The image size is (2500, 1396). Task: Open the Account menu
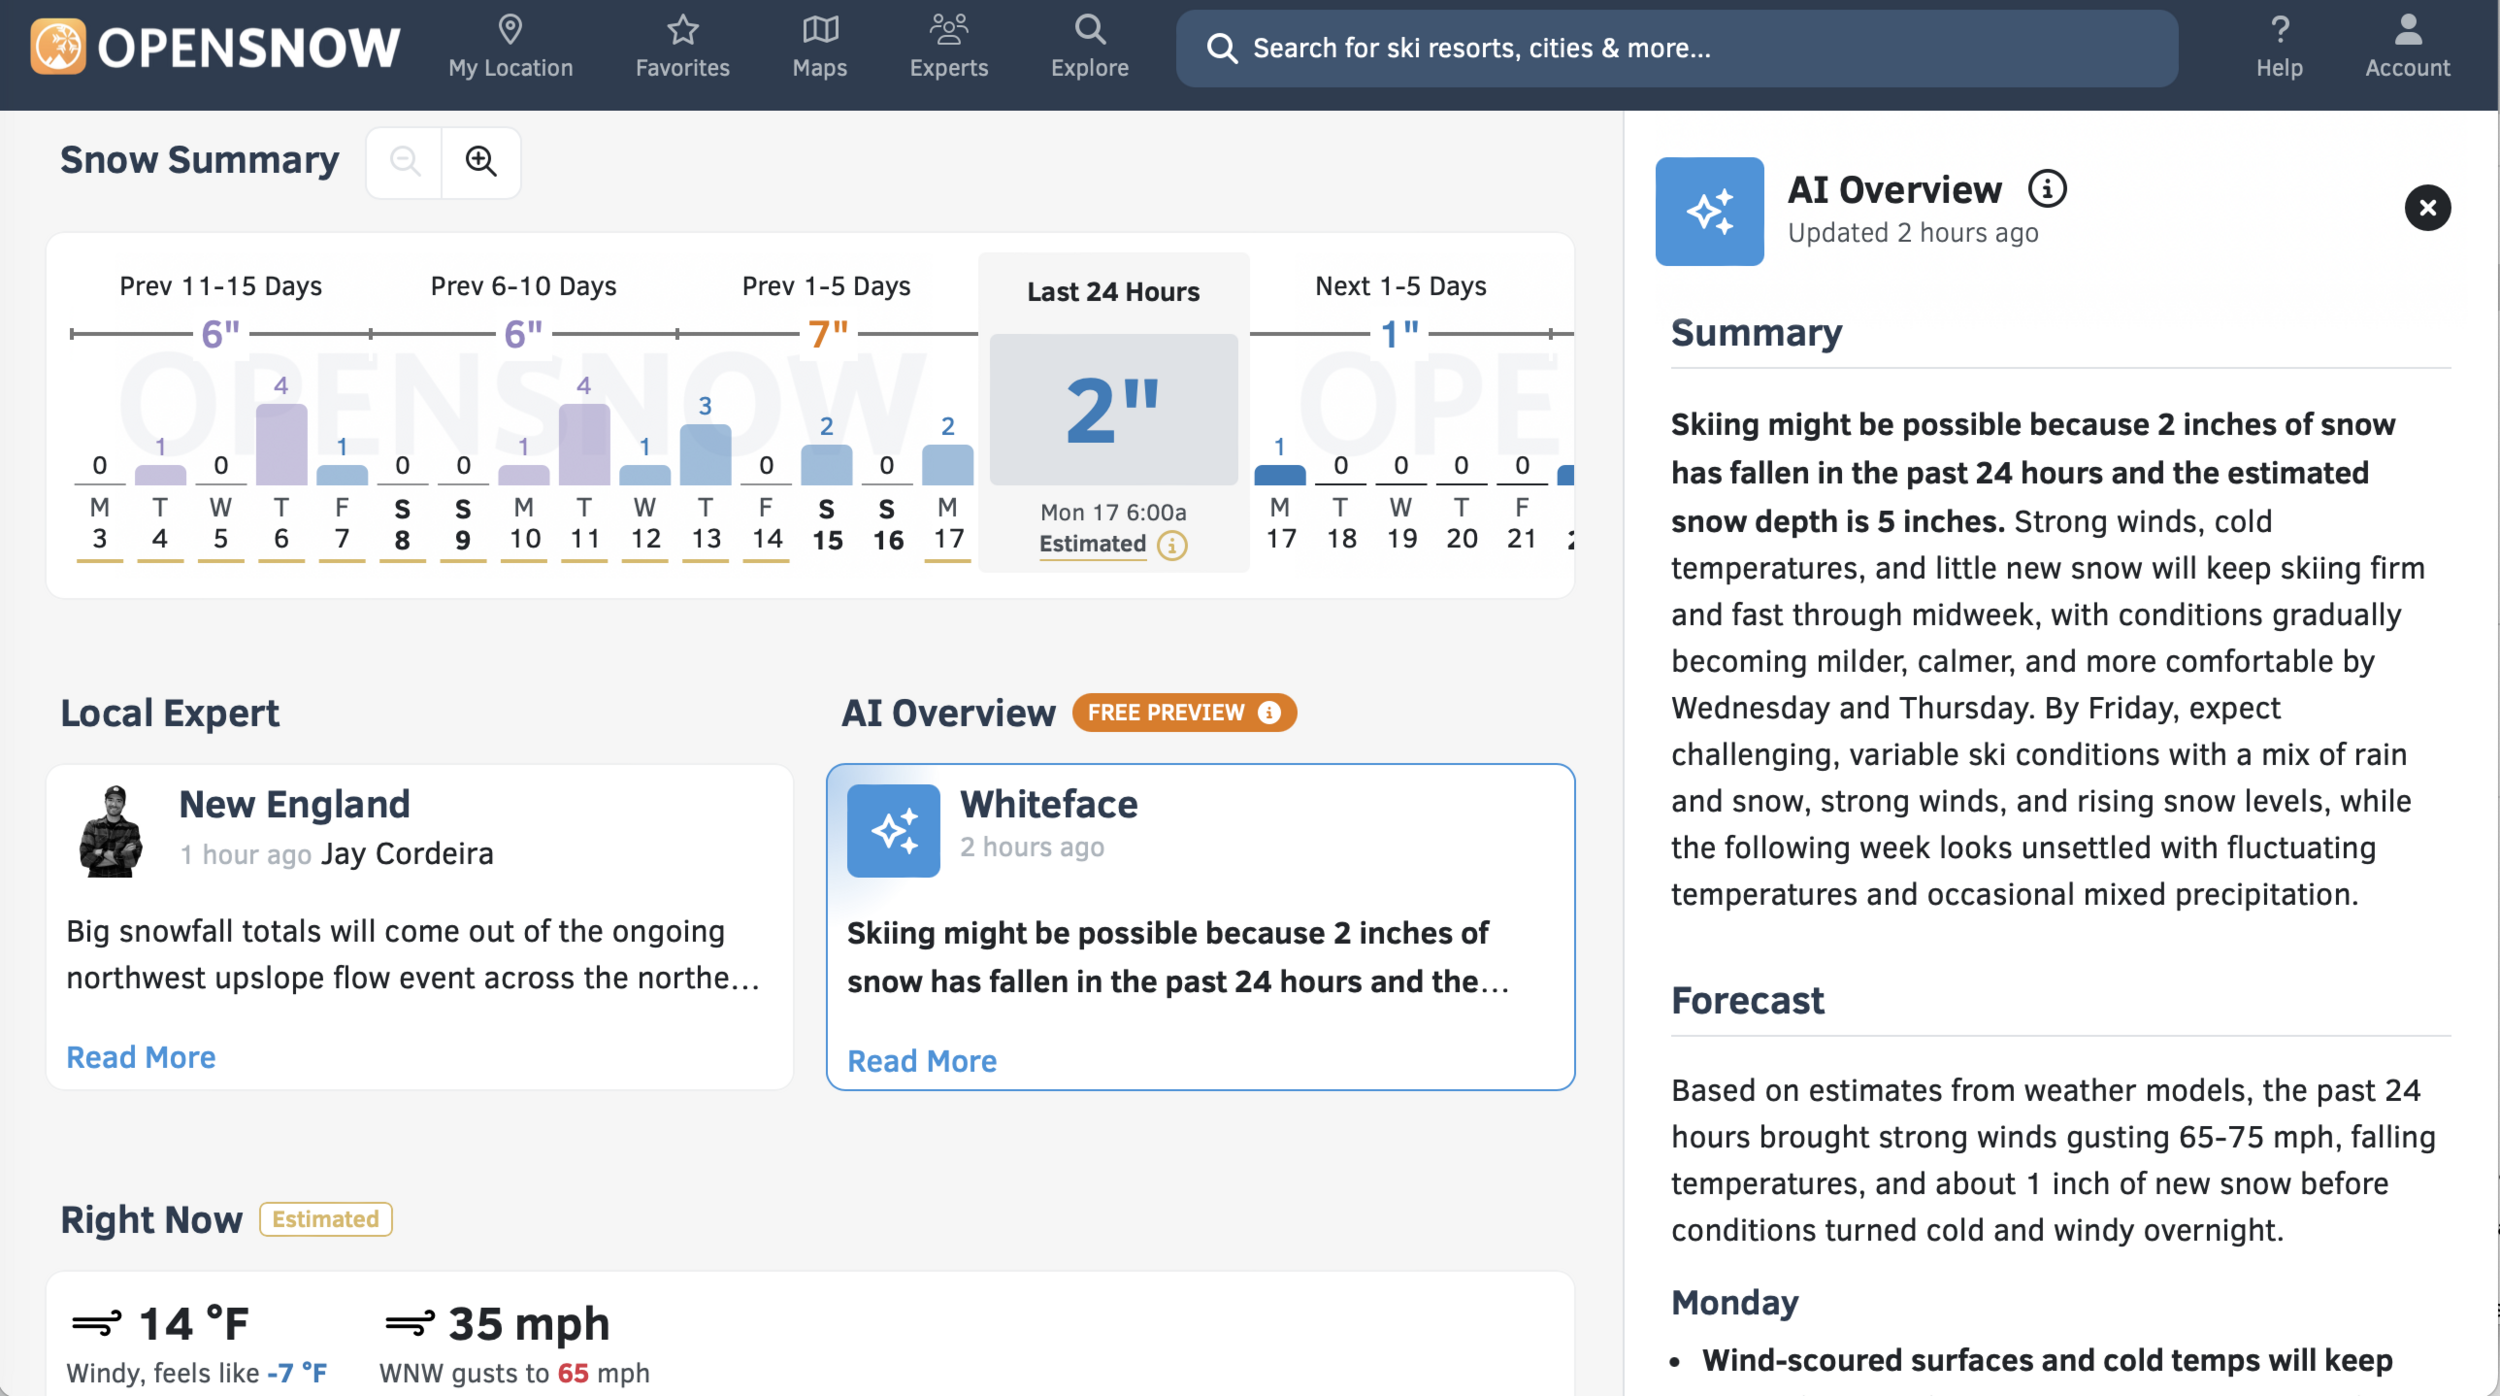coord(2407,47)
